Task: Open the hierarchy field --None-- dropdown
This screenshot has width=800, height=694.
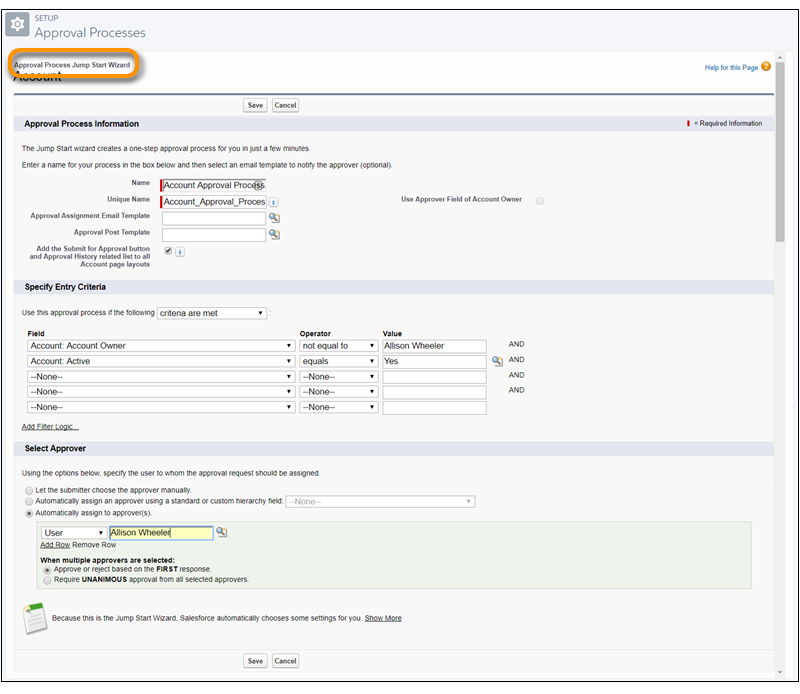Action: (x=381, y=502)
